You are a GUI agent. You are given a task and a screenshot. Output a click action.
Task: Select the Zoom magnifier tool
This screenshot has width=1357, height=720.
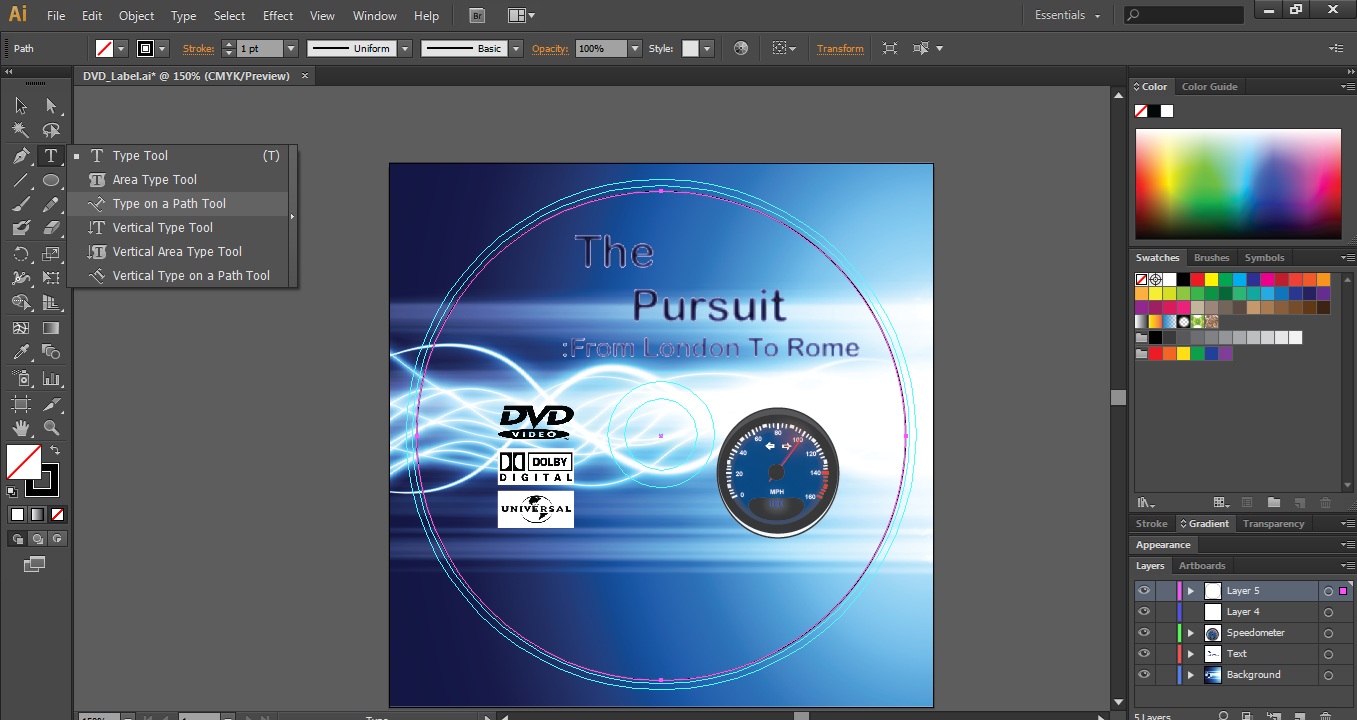click(51, 428)
